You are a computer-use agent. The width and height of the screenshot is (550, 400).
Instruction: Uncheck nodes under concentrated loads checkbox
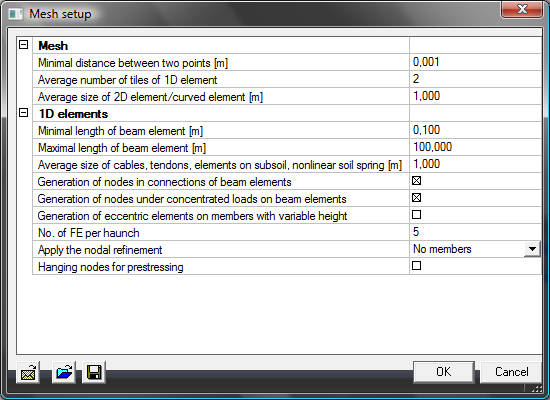pyautogui.click(x=416, y=198)
